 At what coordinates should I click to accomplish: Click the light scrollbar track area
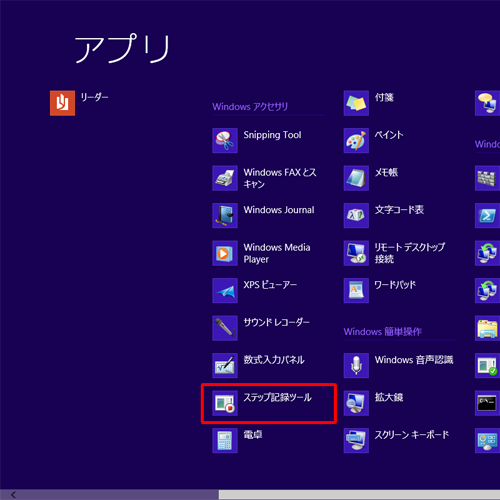[x=359, y=495]
